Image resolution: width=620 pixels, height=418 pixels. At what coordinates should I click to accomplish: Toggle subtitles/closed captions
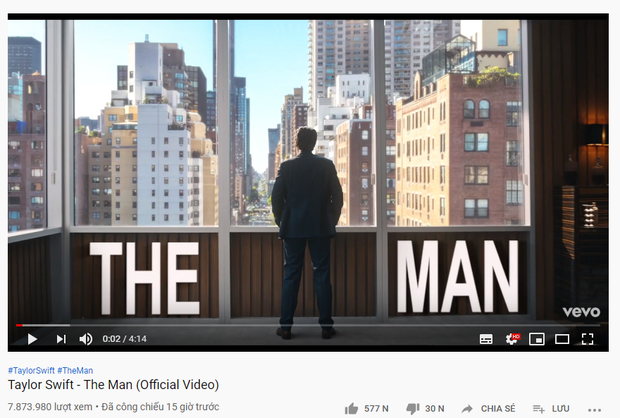pyautogui.click(x=486, y=339)
